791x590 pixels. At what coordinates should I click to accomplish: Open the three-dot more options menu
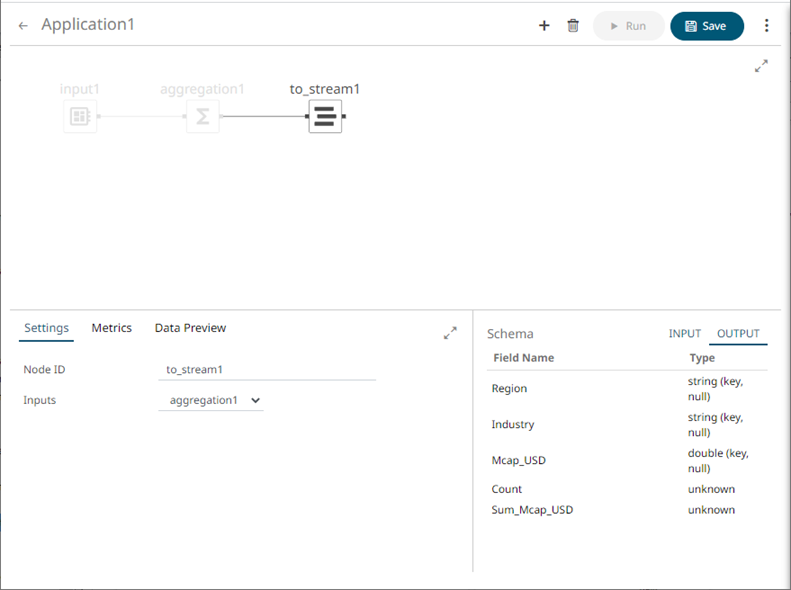point(767,26)
